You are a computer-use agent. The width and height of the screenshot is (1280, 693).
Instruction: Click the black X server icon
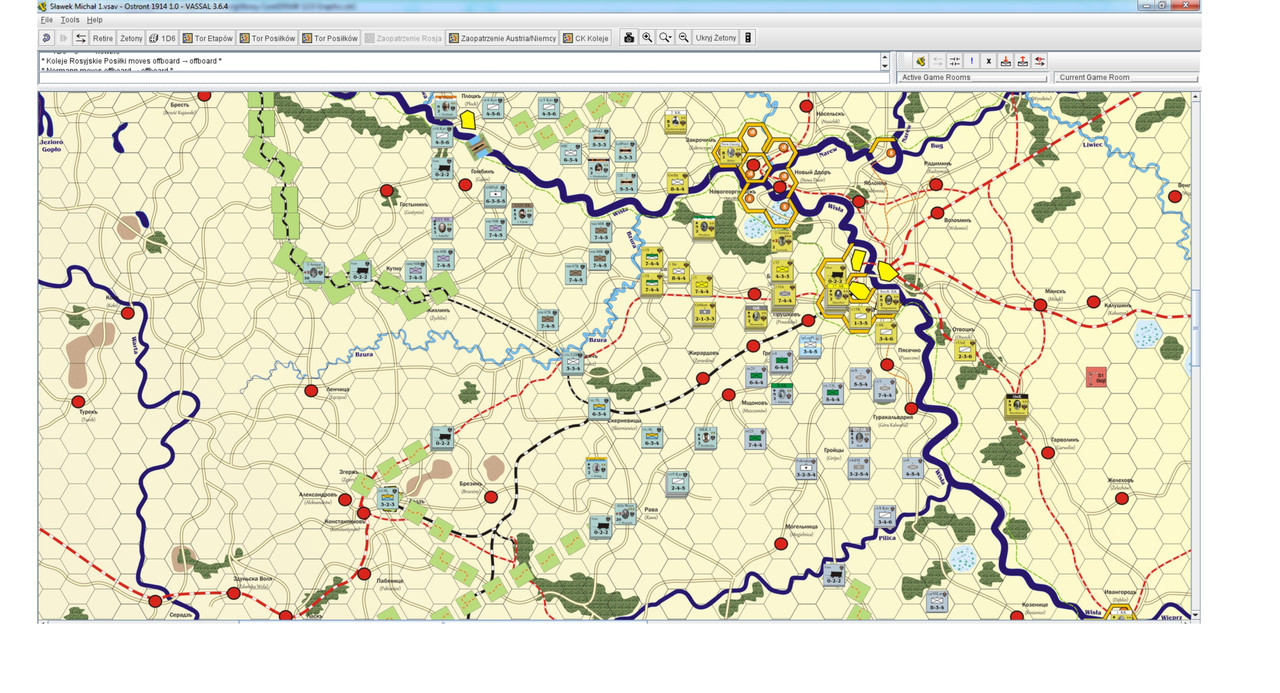coord(989,61)
